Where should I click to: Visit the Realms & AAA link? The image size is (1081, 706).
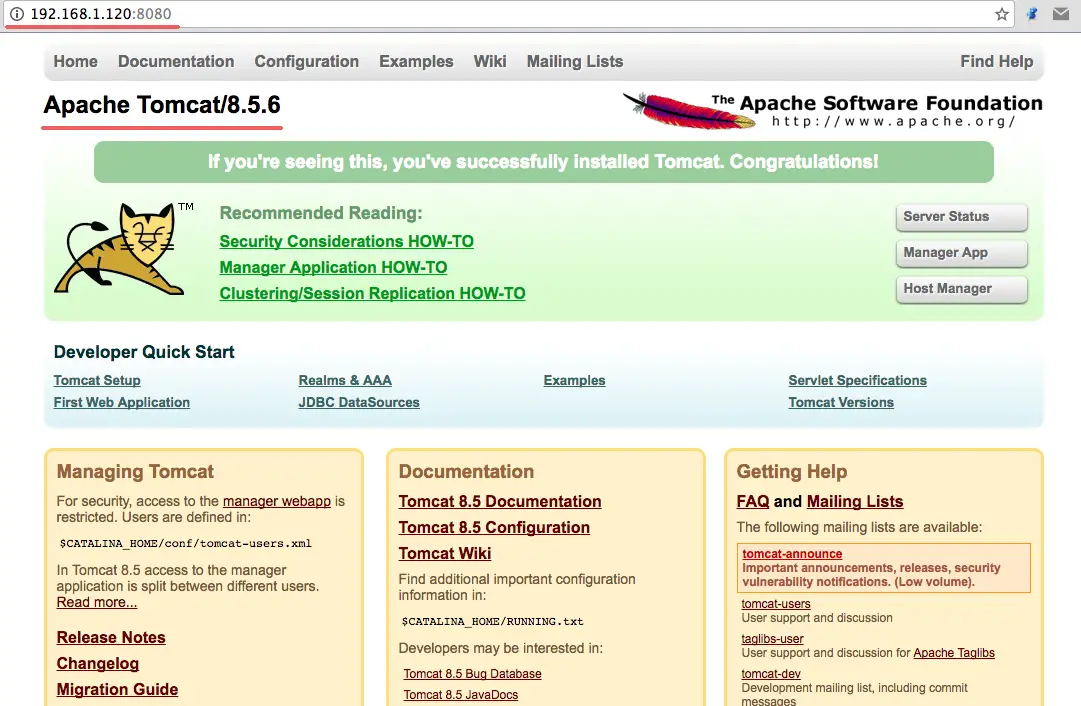point(345,381)
